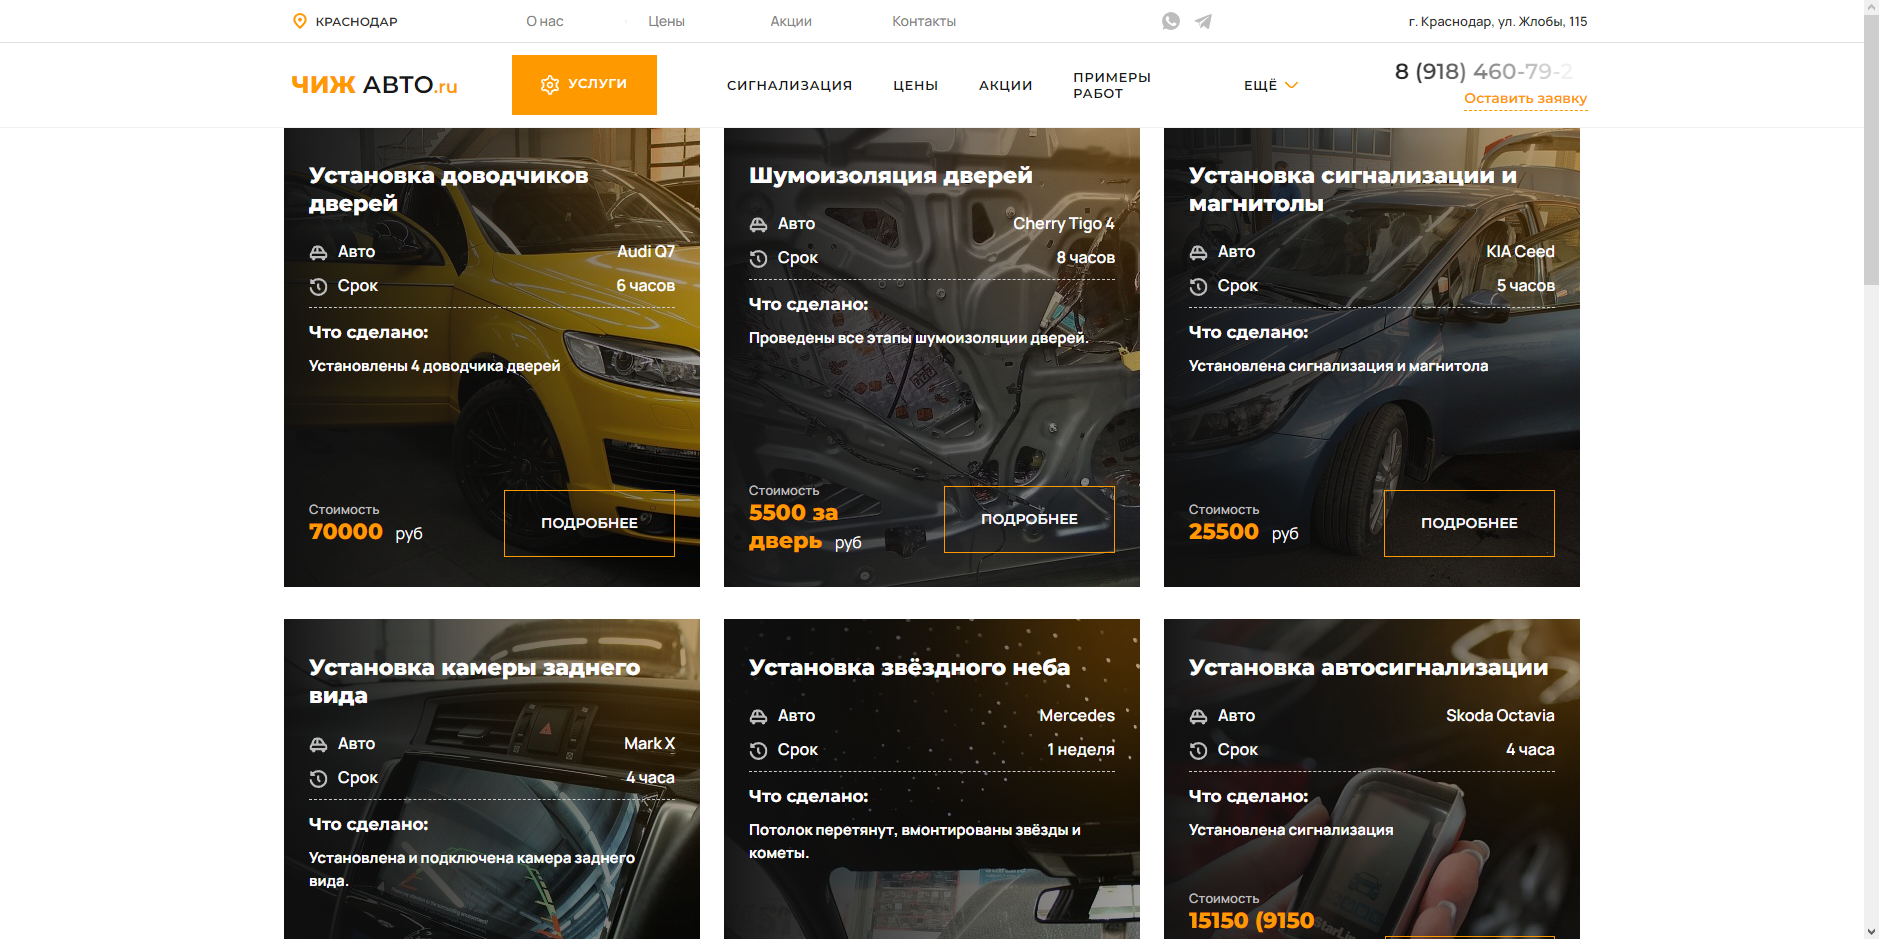Click the KIA Ceed value
This screenshot has width=1879, height=939.
click(x=1520, y=252)
